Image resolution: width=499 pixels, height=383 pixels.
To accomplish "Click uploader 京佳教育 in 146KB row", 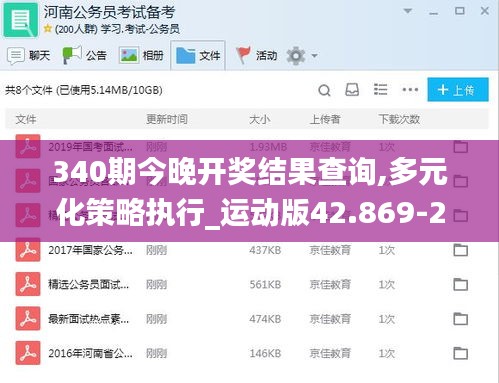I will point(330,353).
